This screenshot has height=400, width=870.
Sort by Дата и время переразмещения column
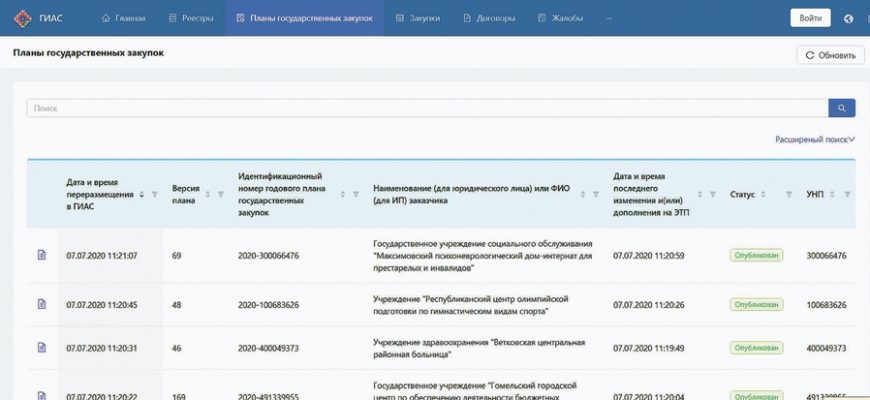[x=142, y=194]
